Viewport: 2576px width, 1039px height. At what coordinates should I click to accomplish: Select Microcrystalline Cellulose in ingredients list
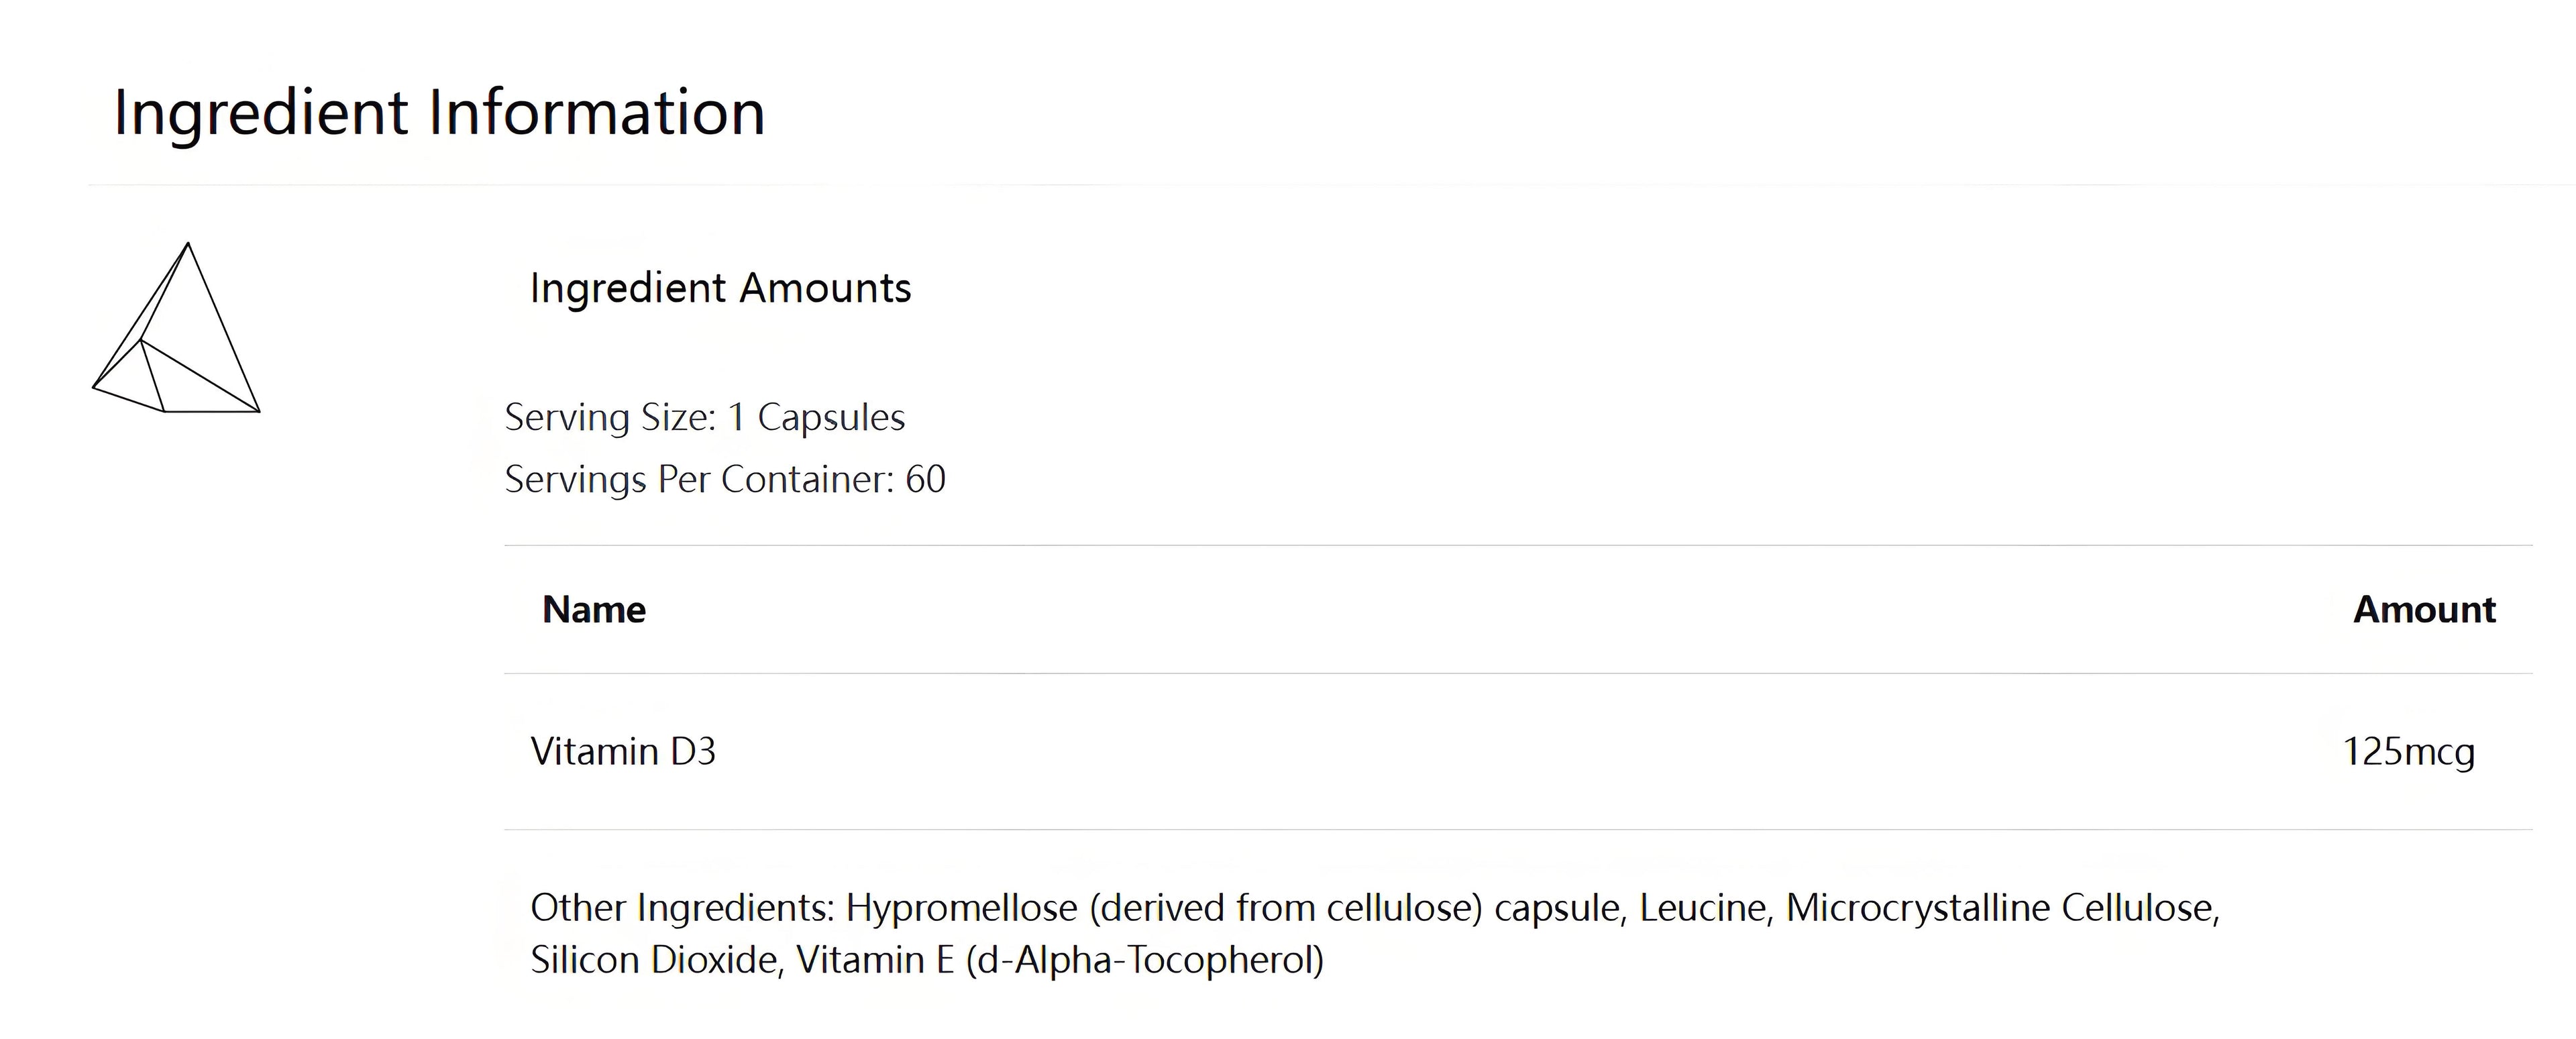(2002, 907)
